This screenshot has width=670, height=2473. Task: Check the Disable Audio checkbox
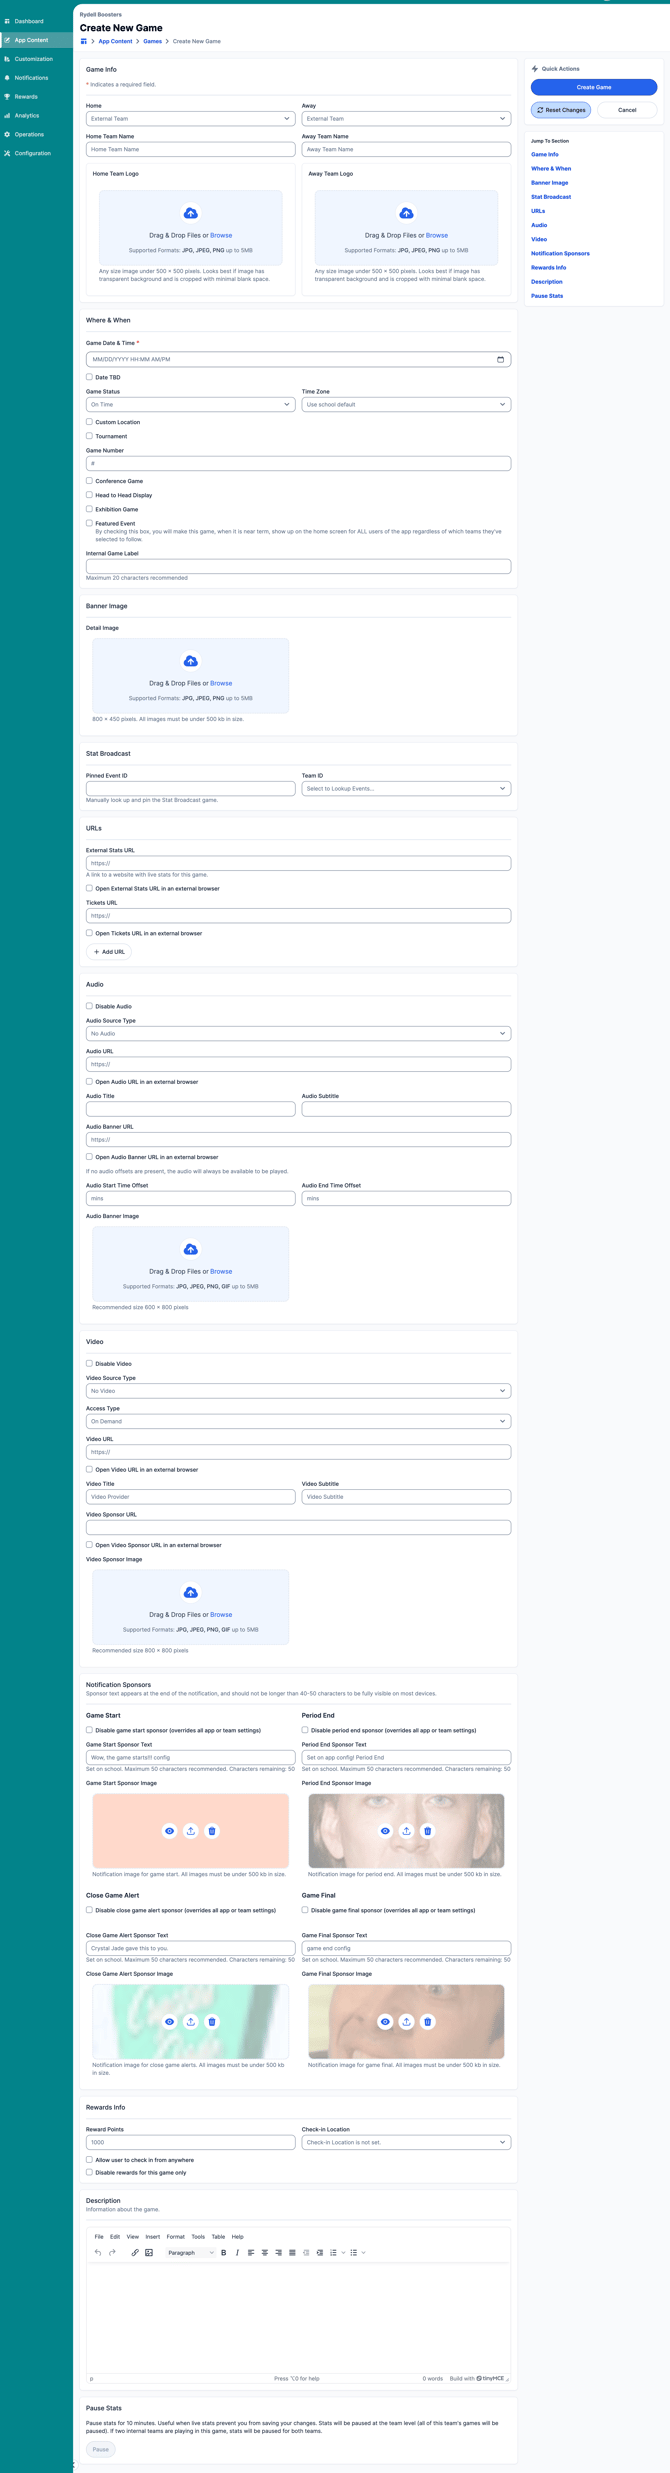click(89, 1006)
